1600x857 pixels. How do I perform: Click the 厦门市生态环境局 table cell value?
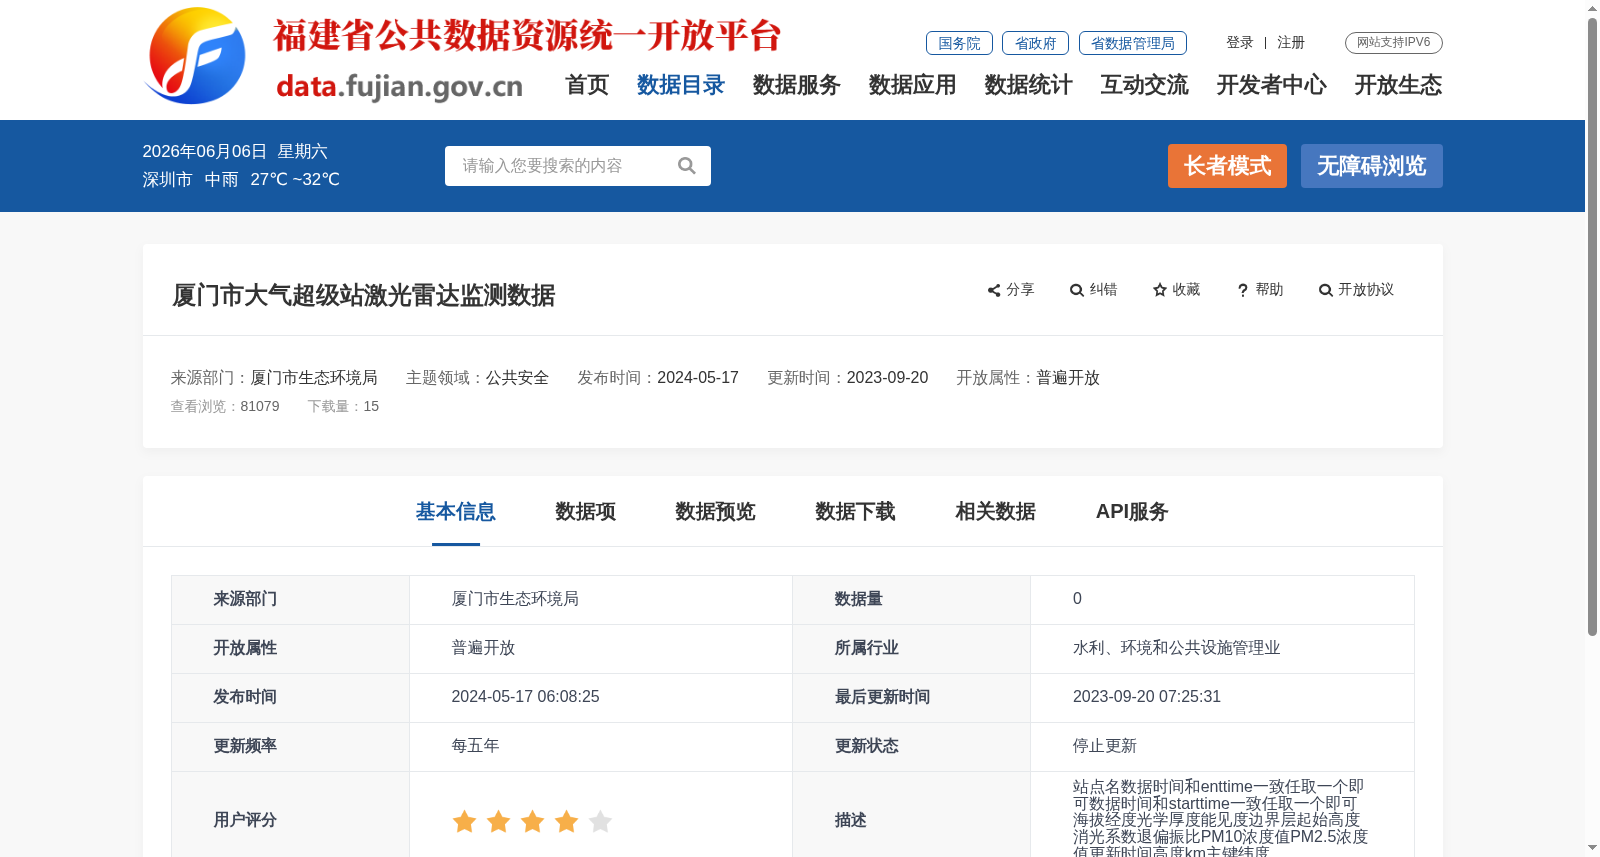515,599
